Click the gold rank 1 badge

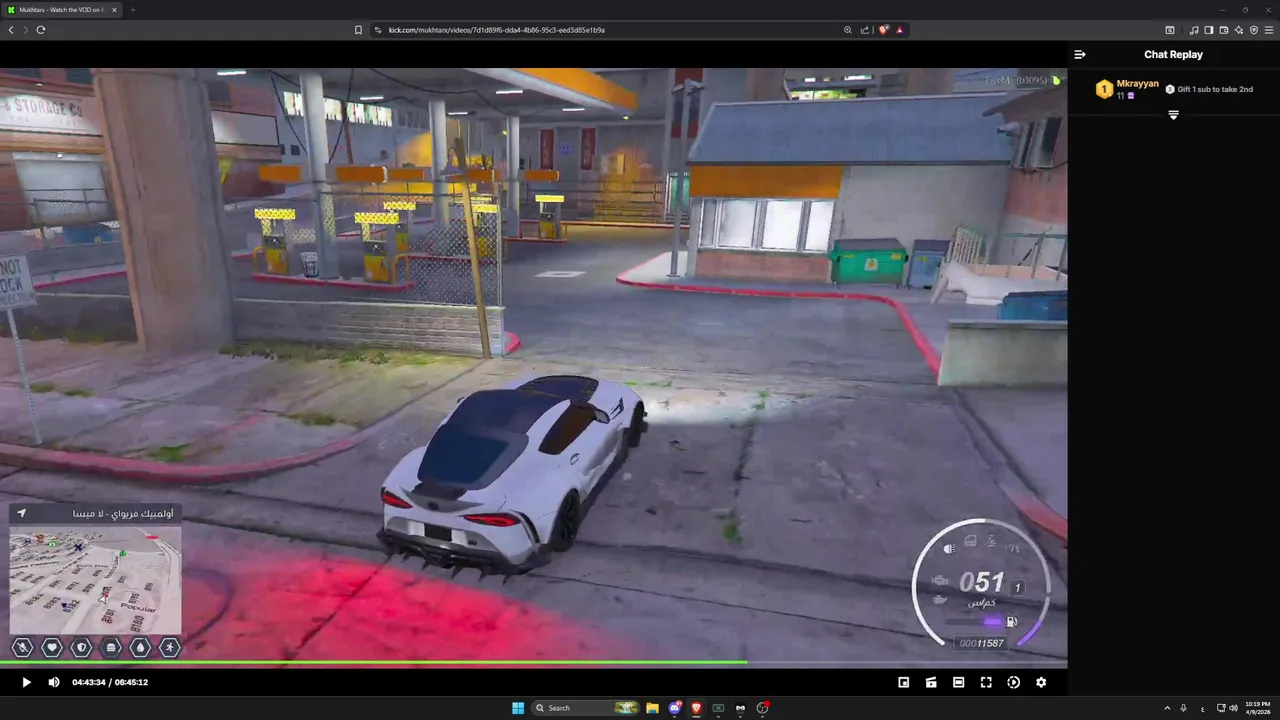(x=1104, y=90)
